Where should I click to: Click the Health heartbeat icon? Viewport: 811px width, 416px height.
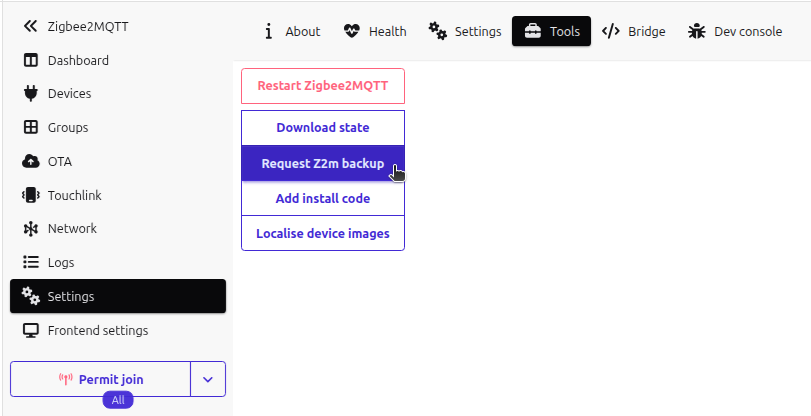[351, 32]
